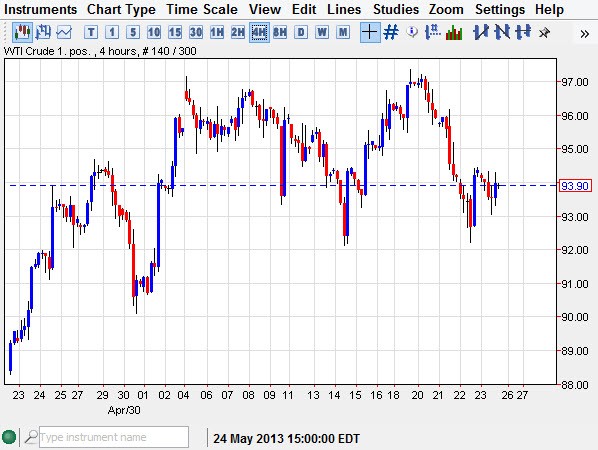Switch to the Daily (D) timeframe button
This screenshot has height=450, width=598.
[x=301, y=33]
